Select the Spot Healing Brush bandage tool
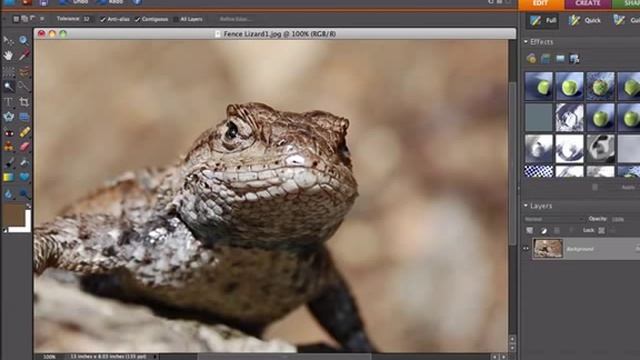 tap(24, 132)
